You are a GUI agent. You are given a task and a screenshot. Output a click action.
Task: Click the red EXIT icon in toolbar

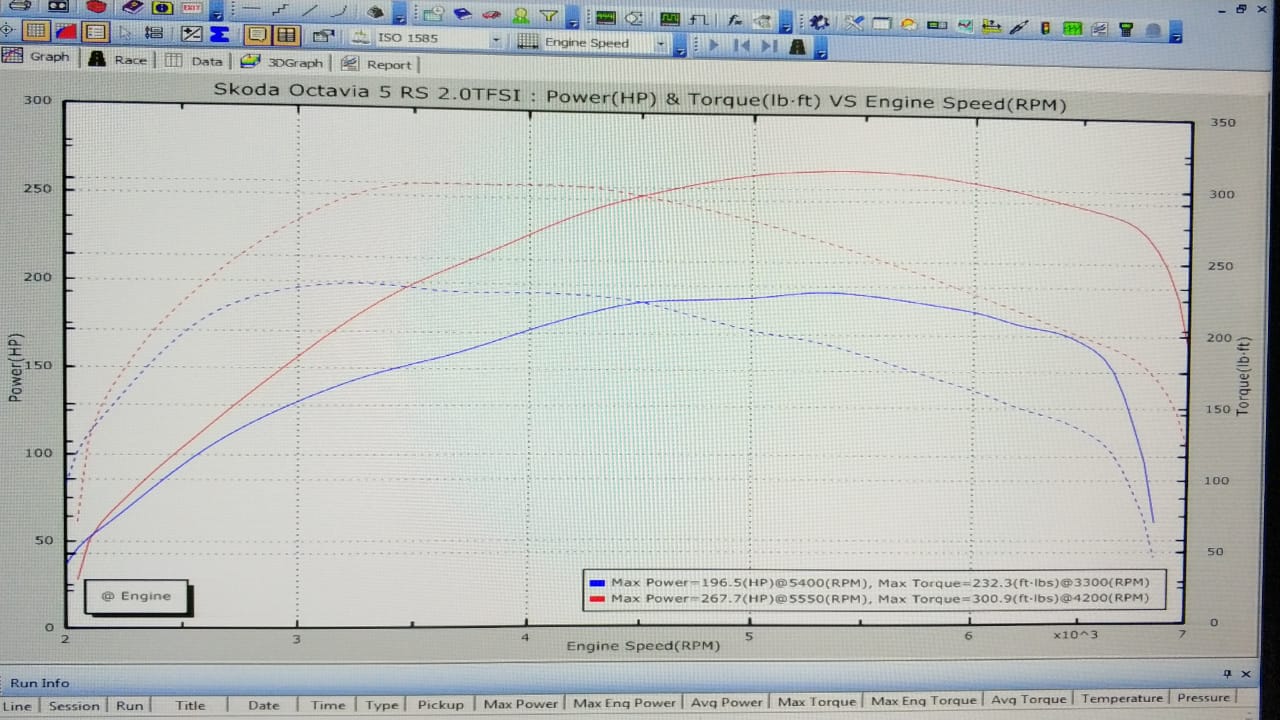pyautogui.click(x=191, y=6)
